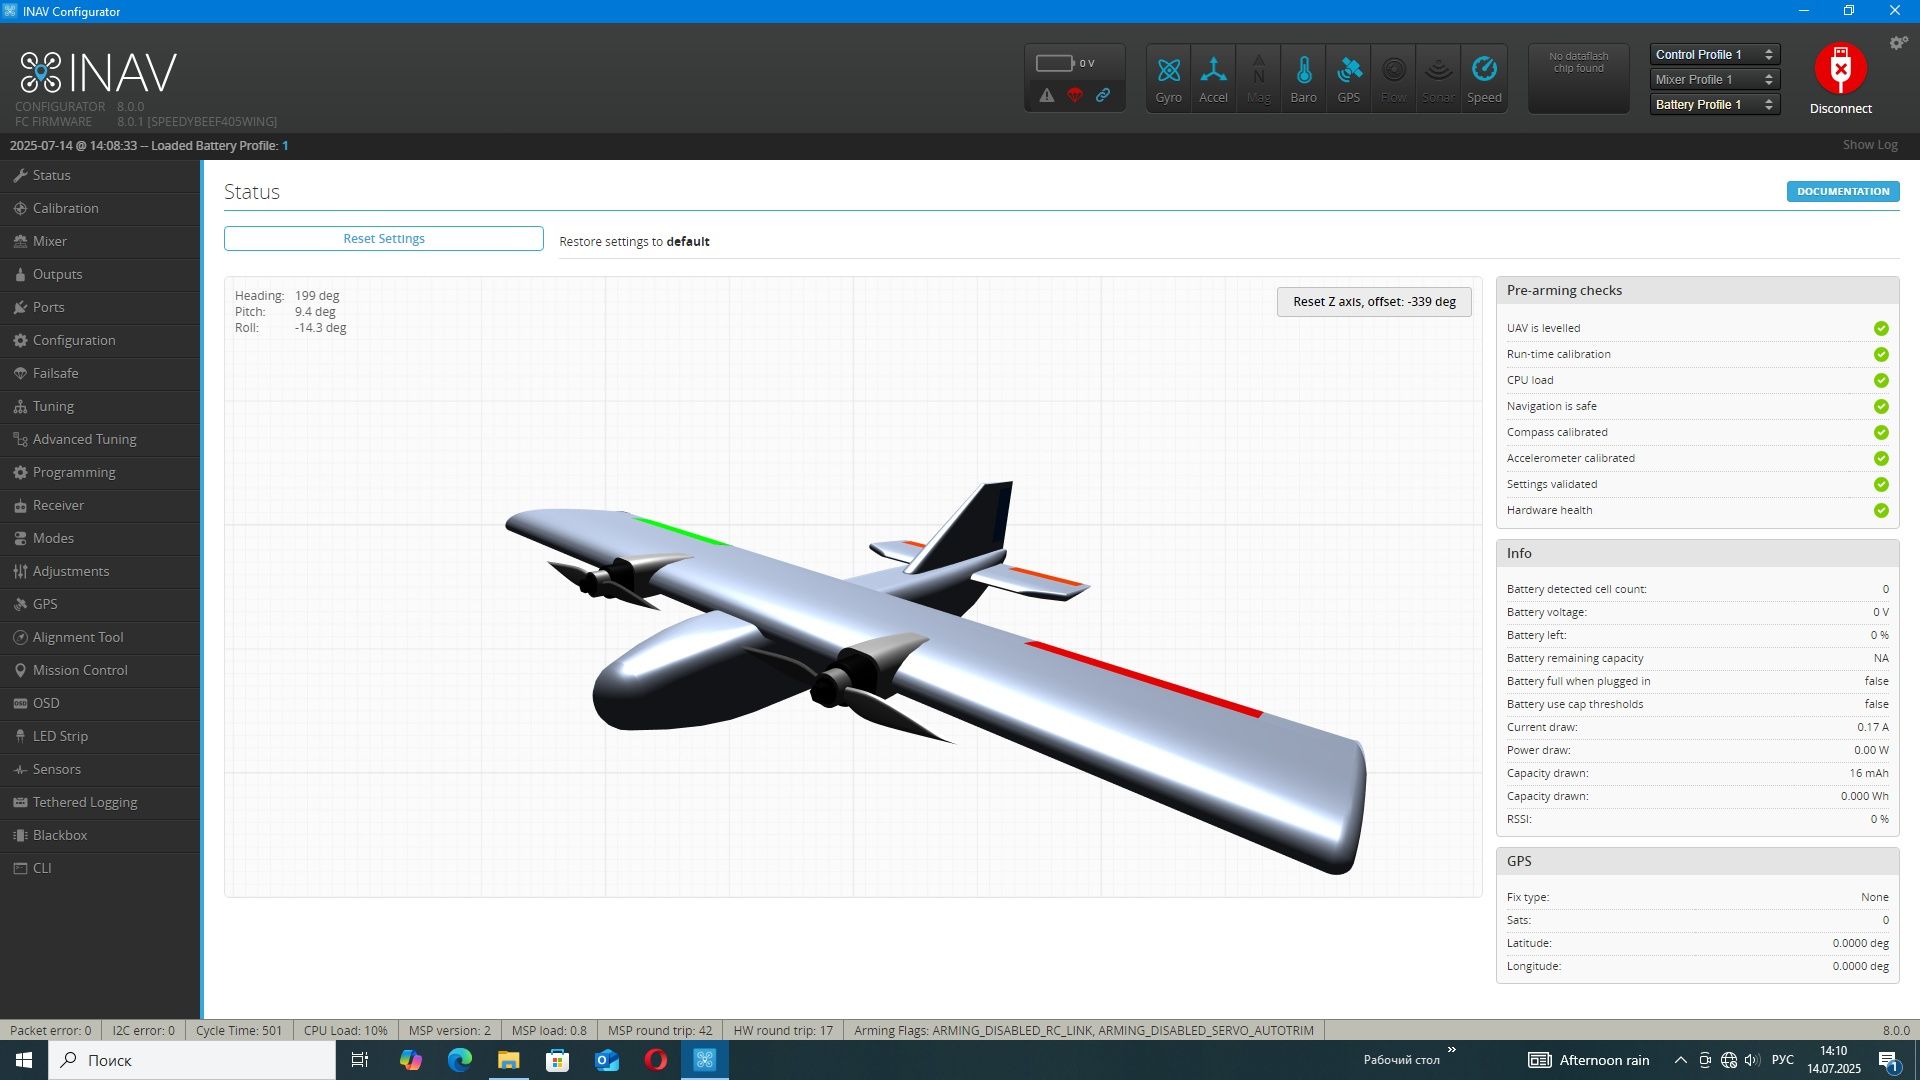Open the Mixer Profile 1 dropdown
Image resolution: width=1920 pixels, height=1080 pixels.
tap(1714, 80)
